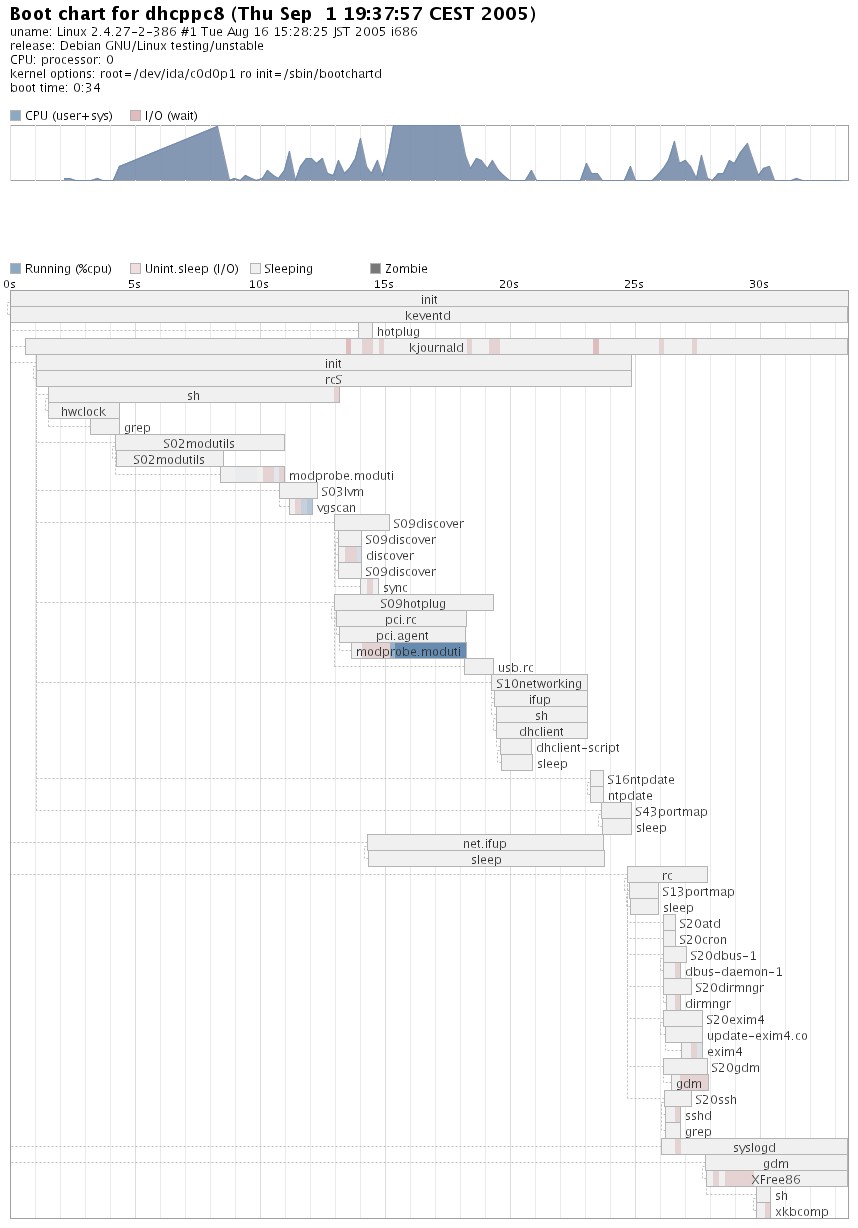The image size is (858, 1228).
Task: Click the Sleeping legend square
Action: [x=255, y=269]
